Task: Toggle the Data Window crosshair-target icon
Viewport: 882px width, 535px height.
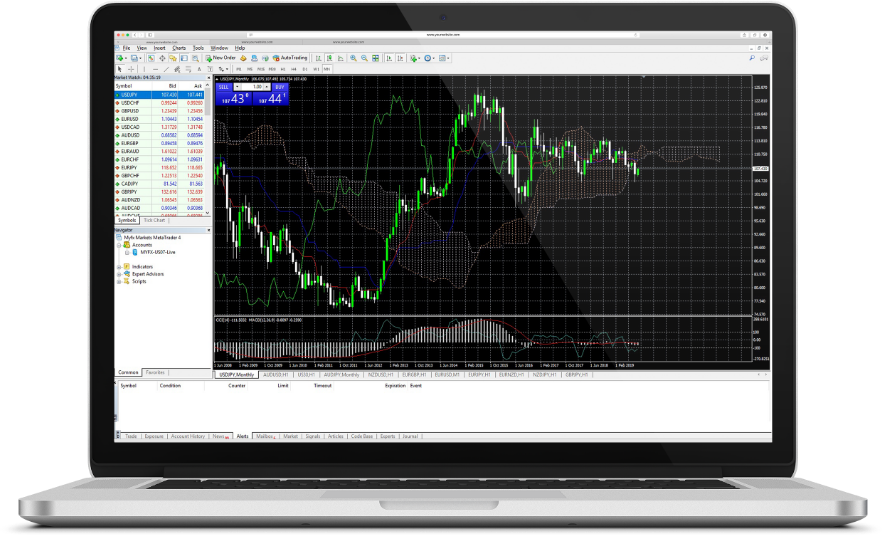Action: click(x=162, y=58)
